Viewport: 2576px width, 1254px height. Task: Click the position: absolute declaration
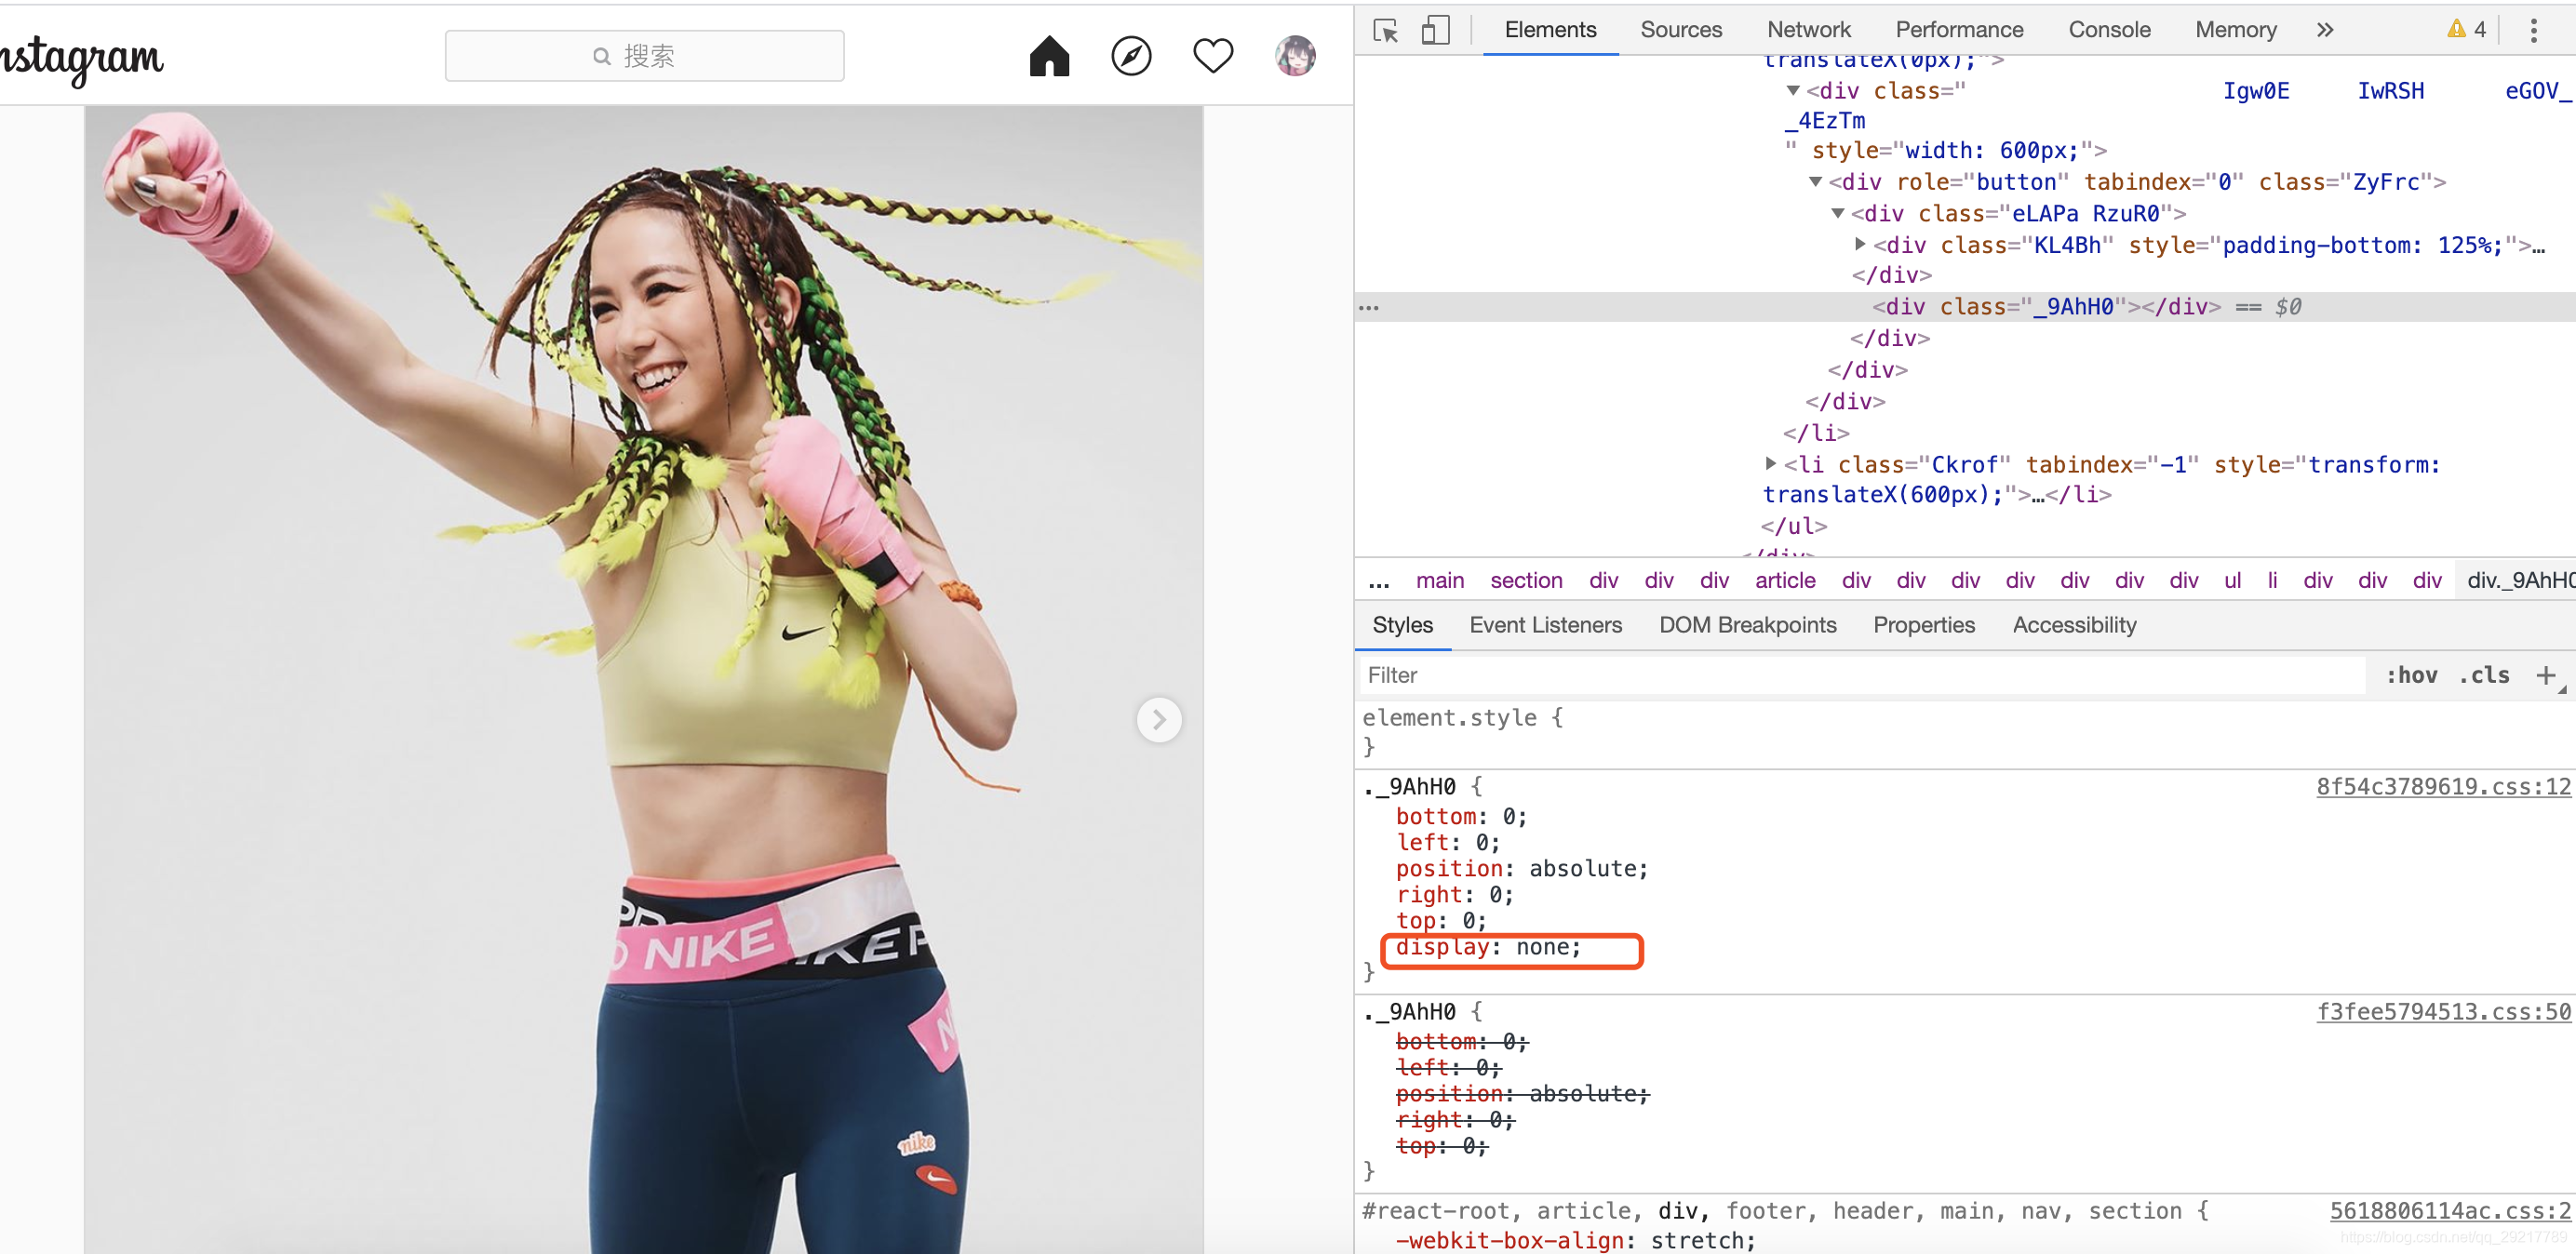[x=1521, y=869]
